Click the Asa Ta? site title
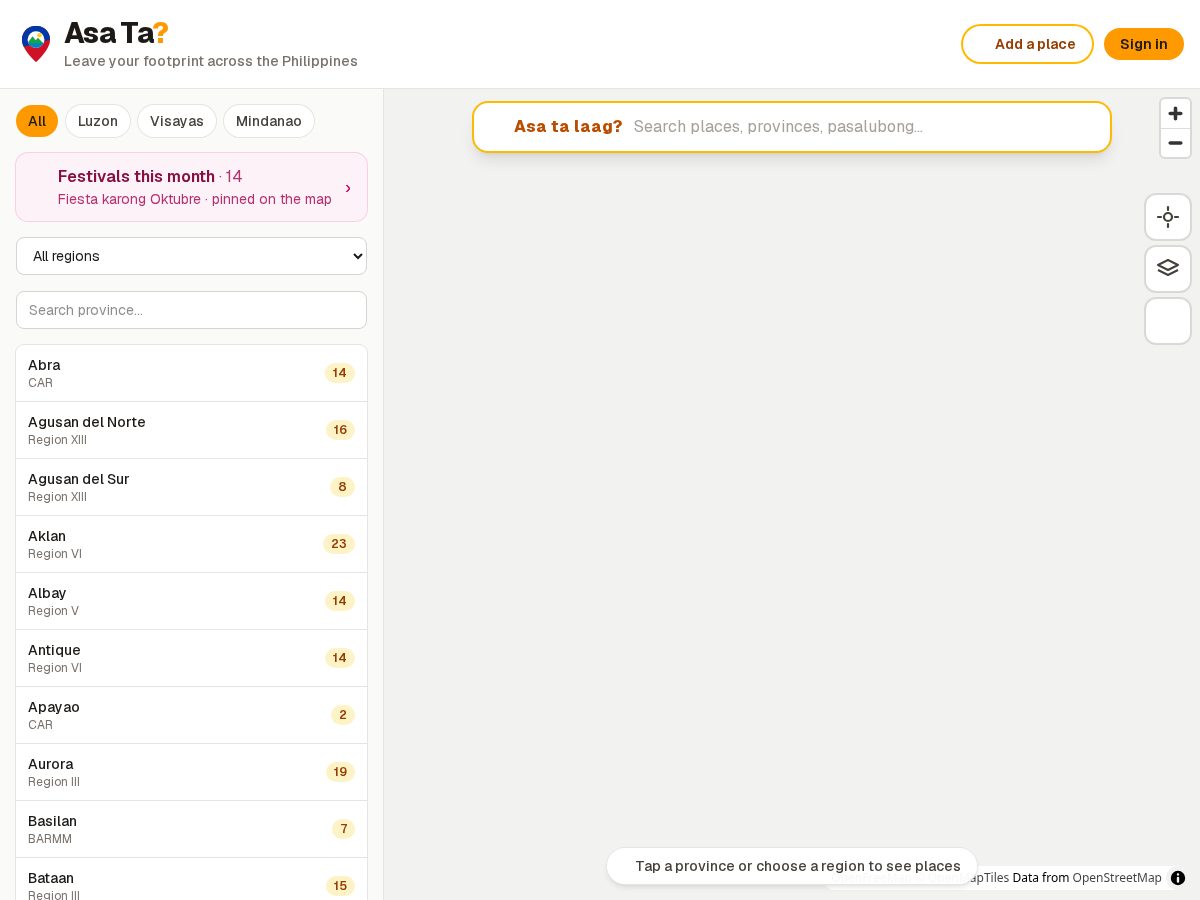The height and width of the screenshot is (900, 1200). click(116, 33)
